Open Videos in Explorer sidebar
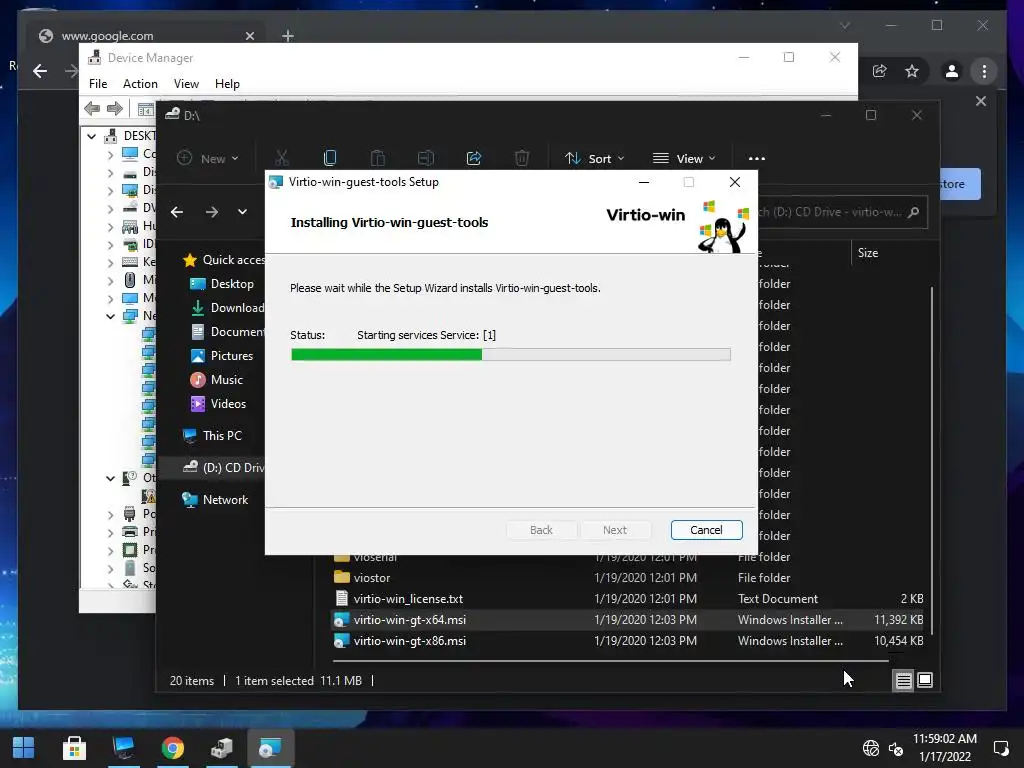 (x=218, y=404)
